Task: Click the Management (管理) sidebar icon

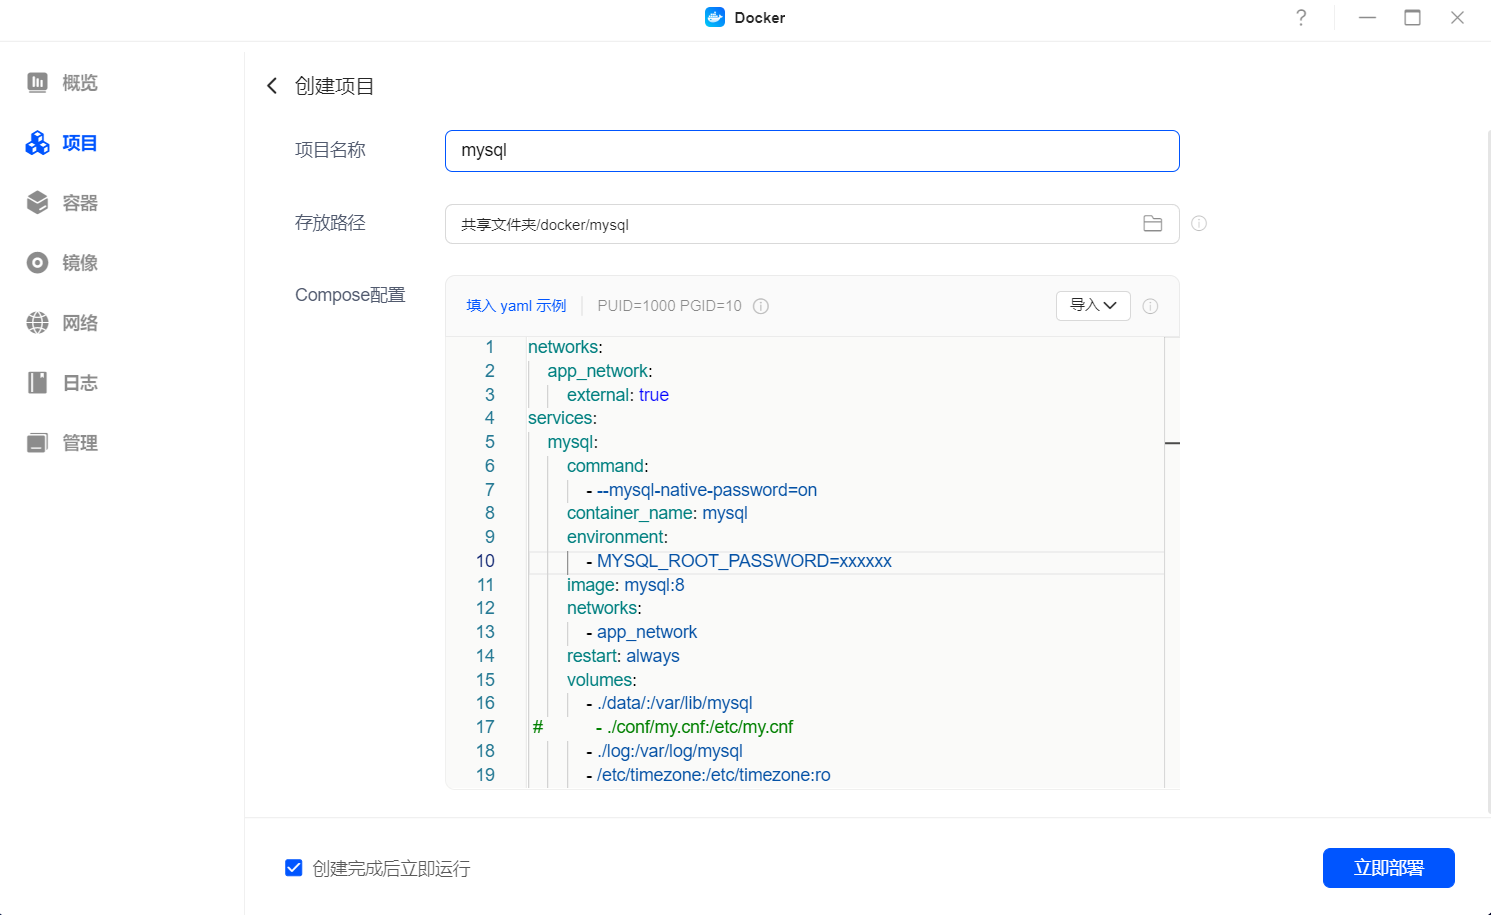Action: point(37,443)
